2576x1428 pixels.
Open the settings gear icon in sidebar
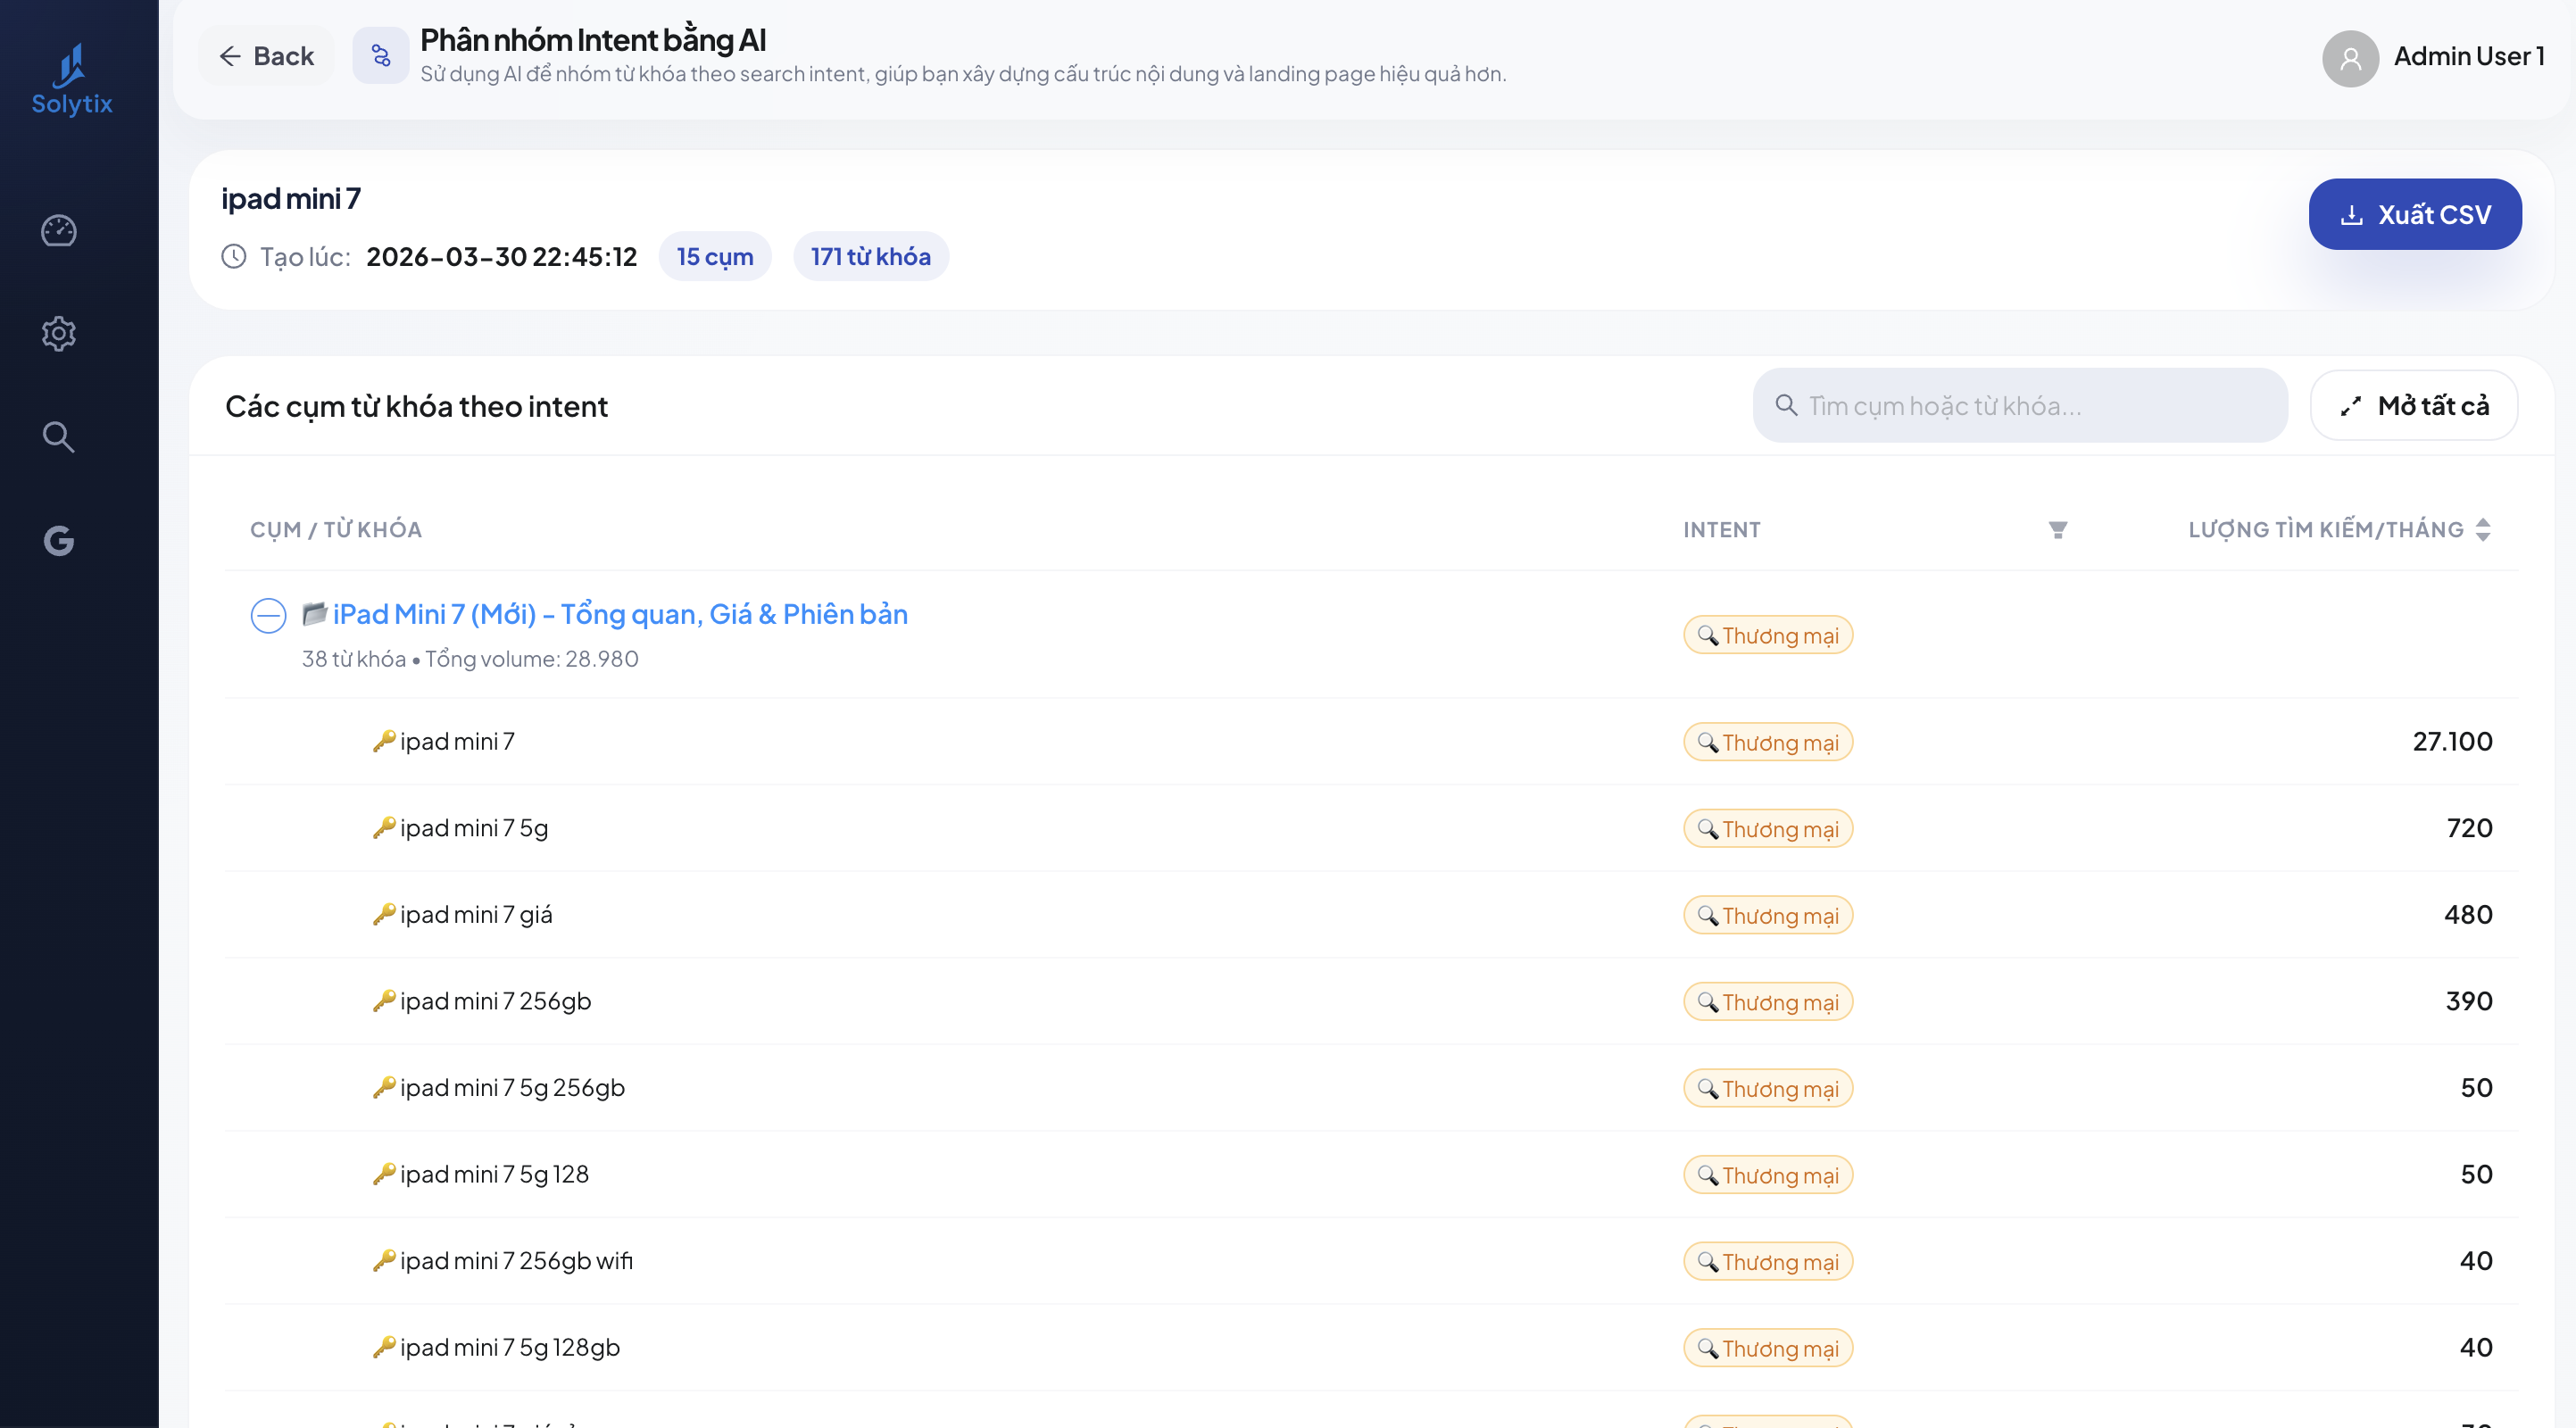tap(59, 333)
